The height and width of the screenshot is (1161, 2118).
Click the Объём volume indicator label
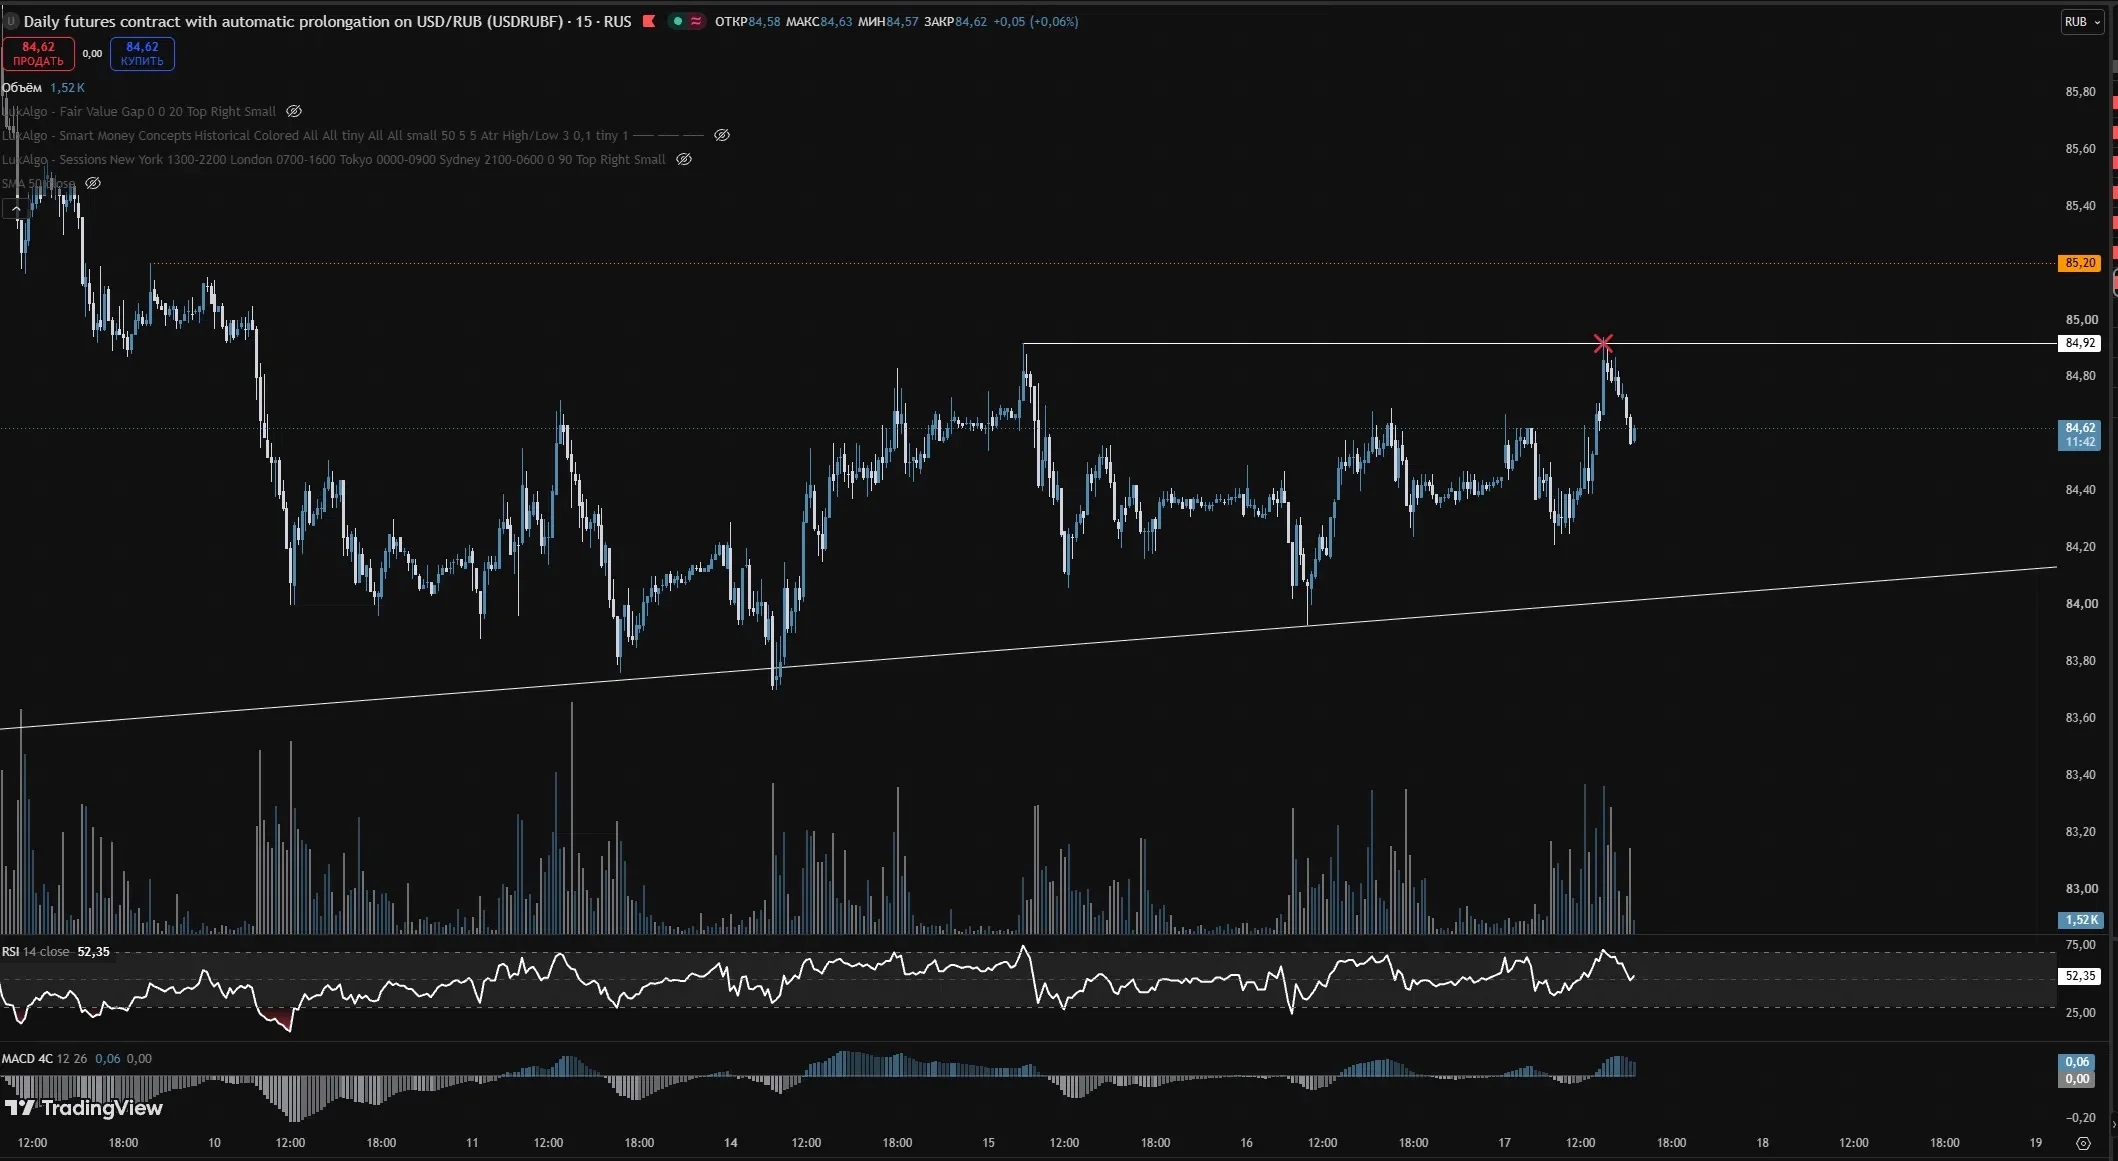[22, 88]
